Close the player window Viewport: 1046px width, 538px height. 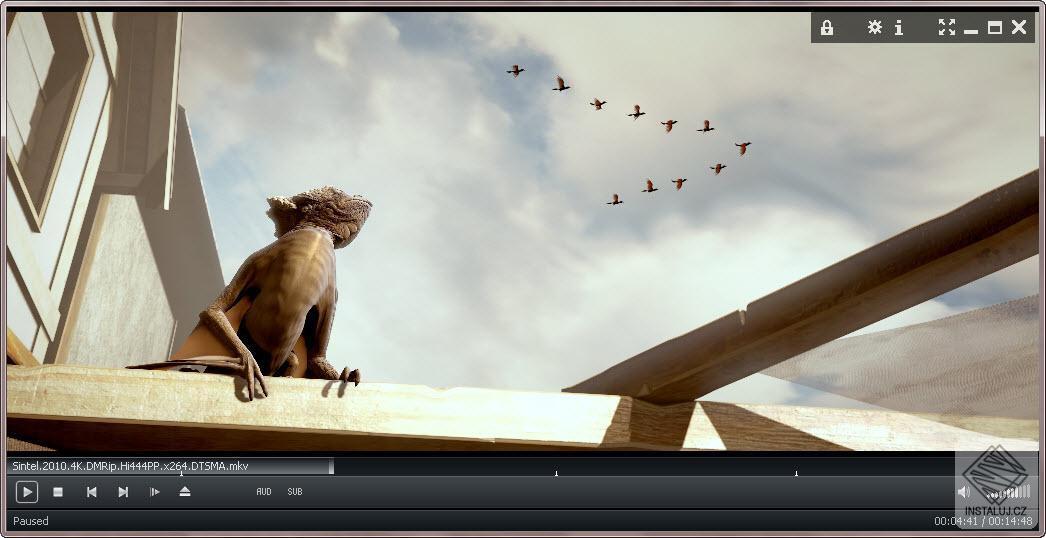(1019, 27)
